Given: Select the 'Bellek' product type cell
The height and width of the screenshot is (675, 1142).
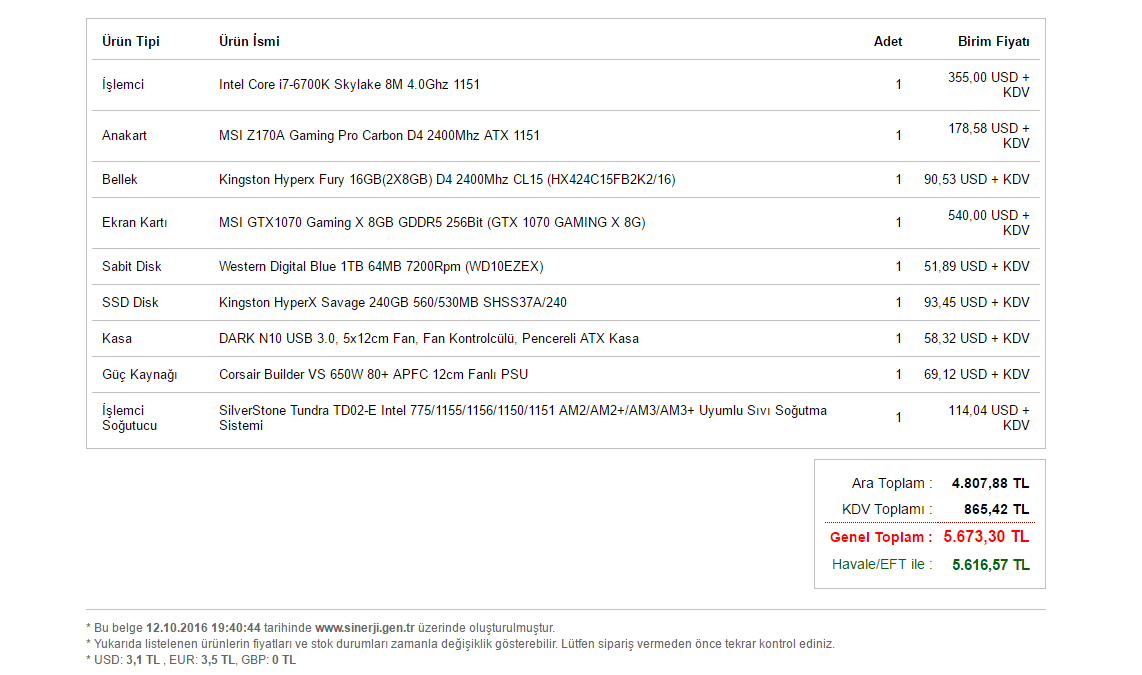Looking at the screenshot, I should tap(119, 179).
